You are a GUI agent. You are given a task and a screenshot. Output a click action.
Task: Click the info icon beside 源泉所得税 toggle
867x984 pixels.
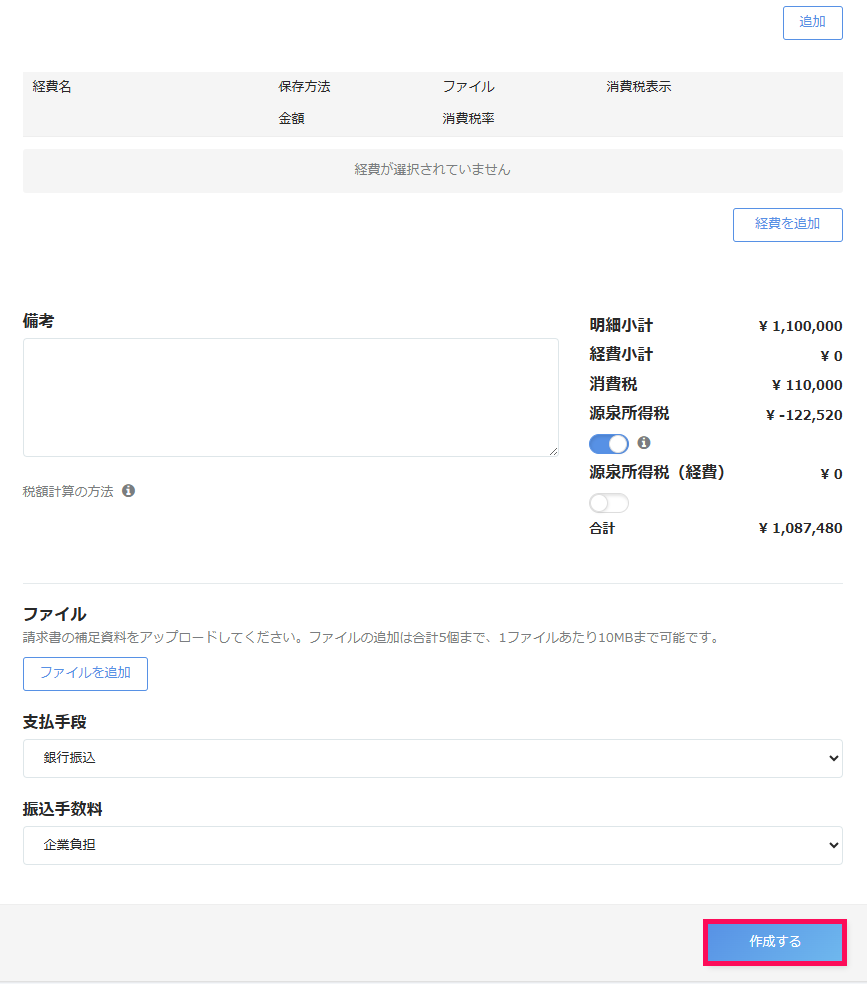click(x=644, y=442)
